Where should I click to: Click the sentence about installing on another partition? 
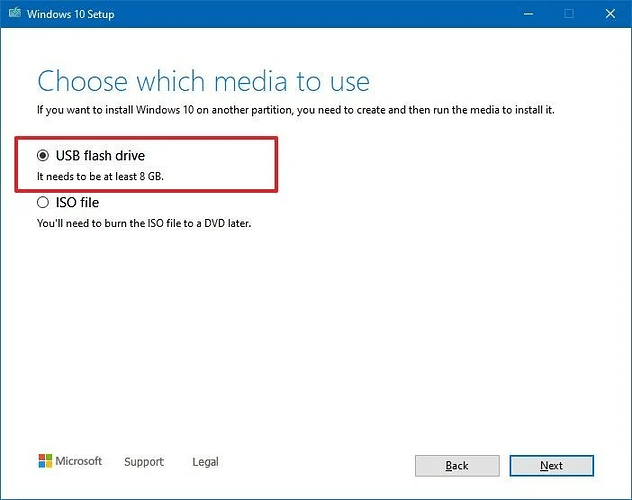coord(295,110)
